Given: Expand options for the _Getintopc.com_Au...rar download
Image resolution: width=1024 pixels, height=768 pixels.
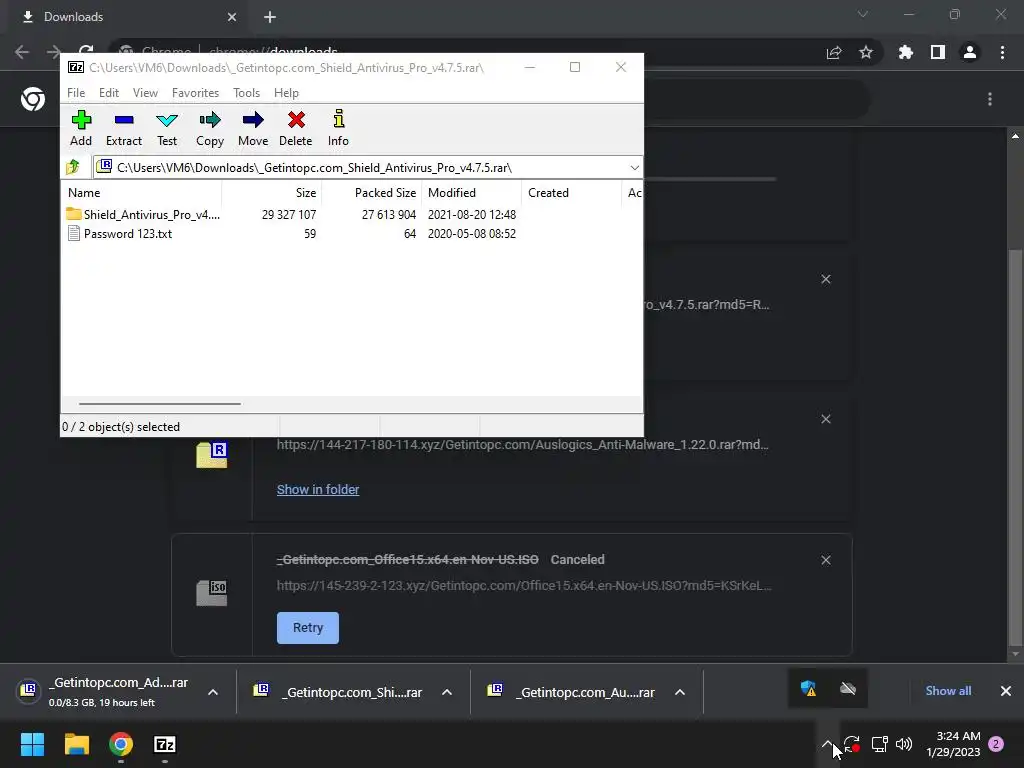Looking at the screenshot, I should coord(680,692).
